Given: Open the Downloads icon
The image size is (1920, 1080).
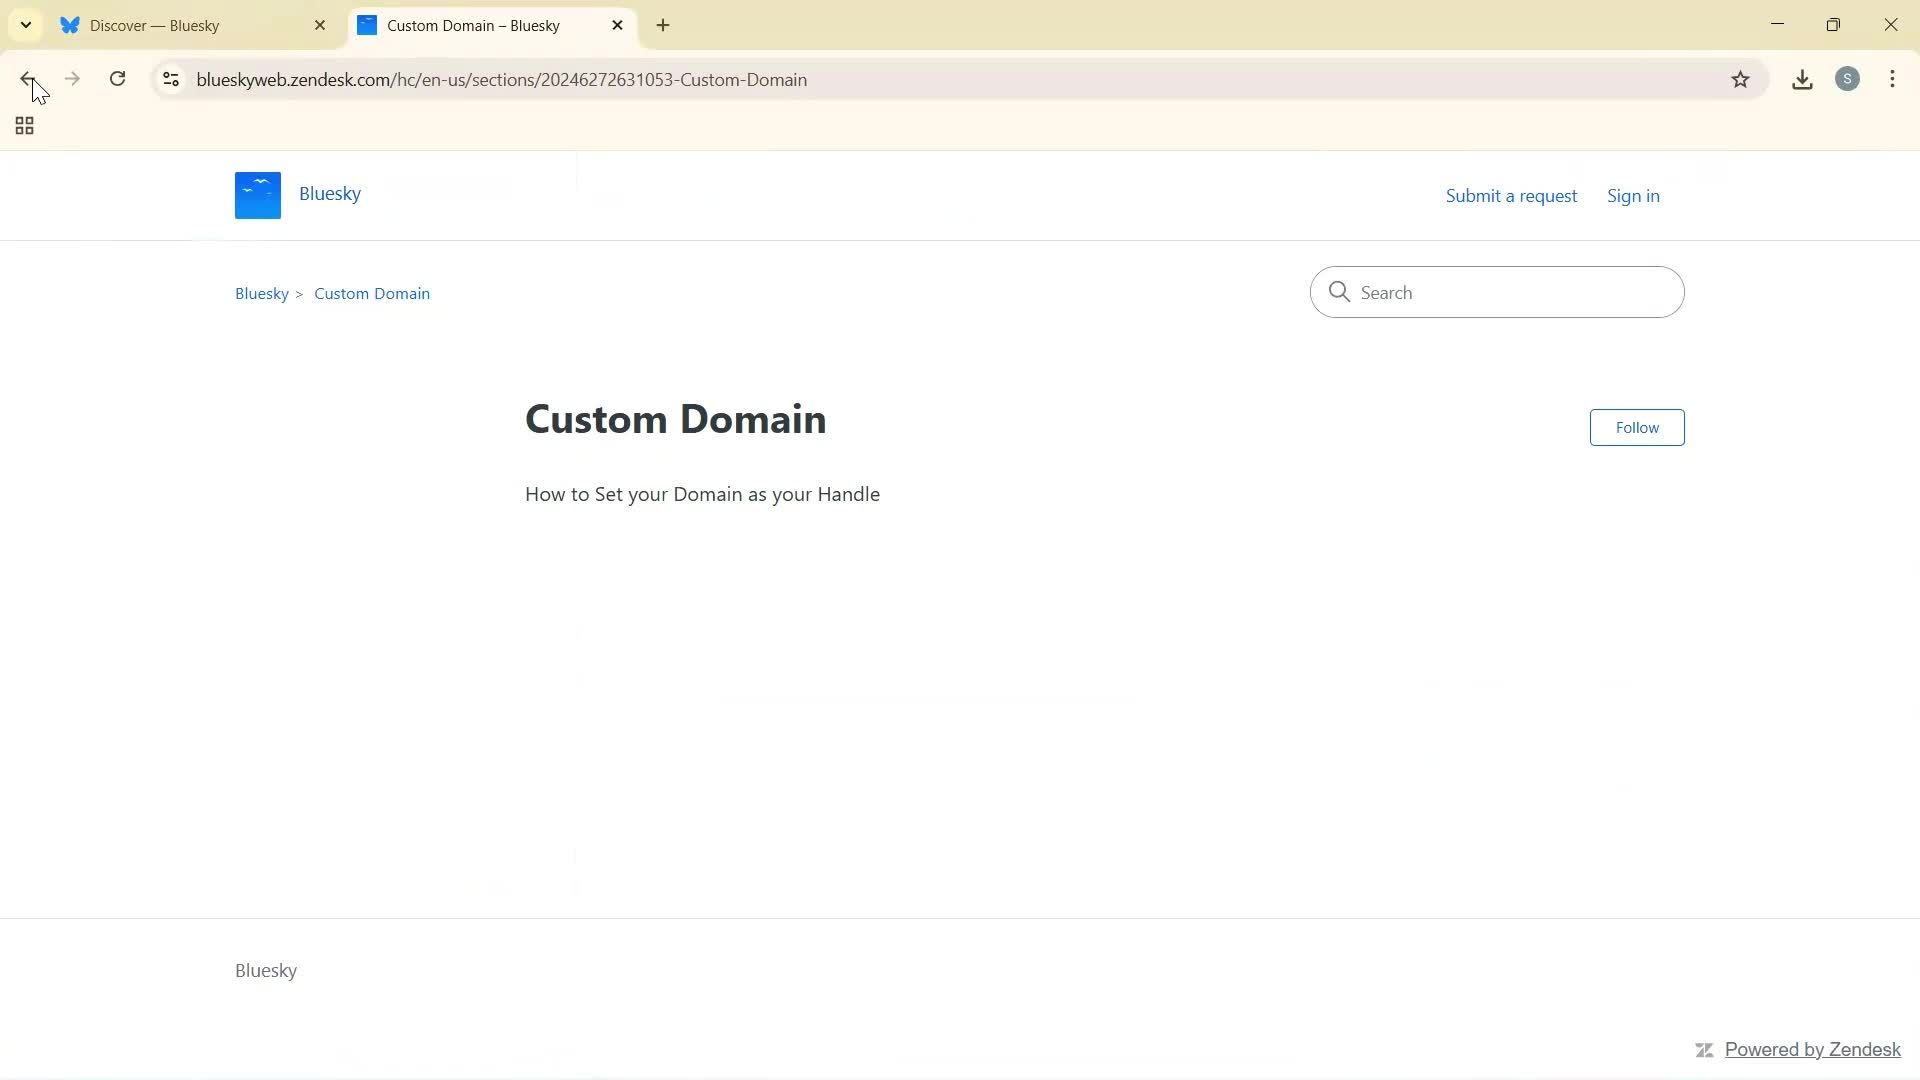Looking at the screenshot, I should point(1802,79).
